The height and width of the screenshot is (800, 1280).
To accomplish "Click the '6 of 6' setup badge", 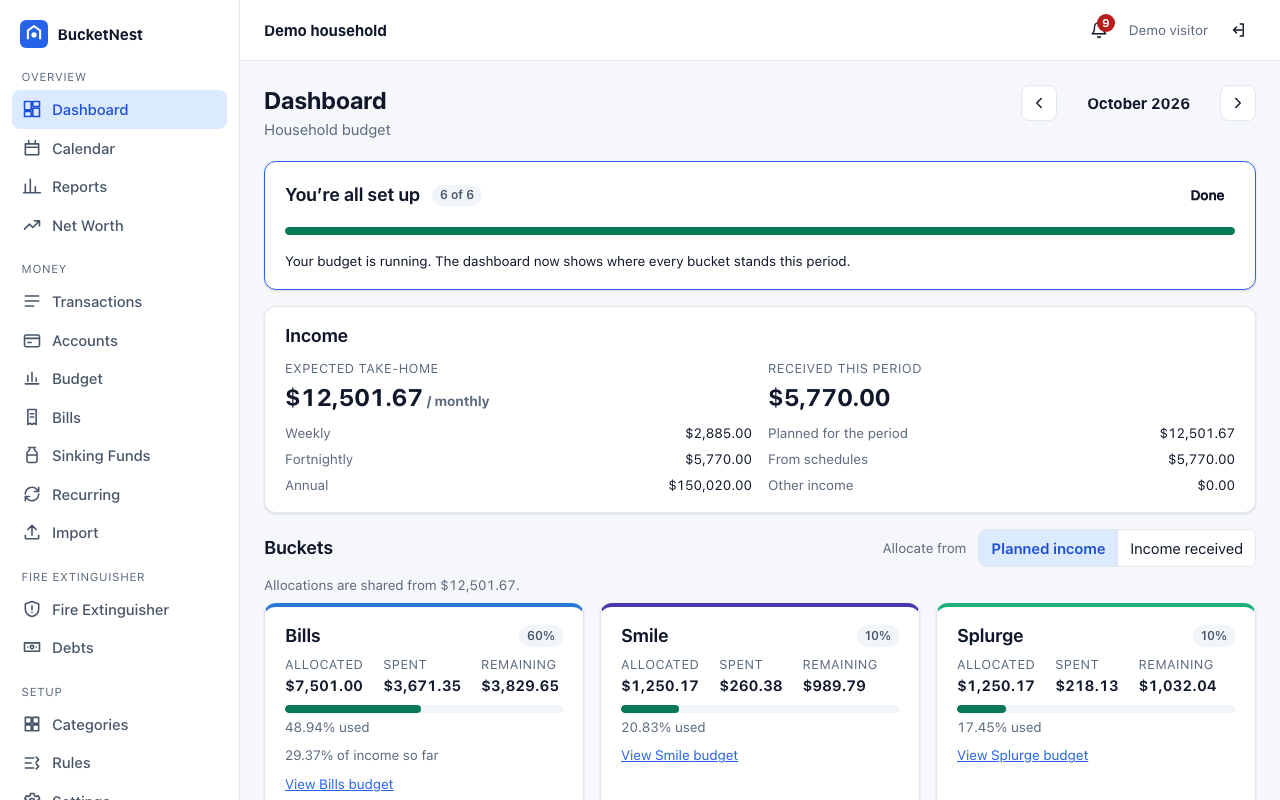I will point(457,195).
